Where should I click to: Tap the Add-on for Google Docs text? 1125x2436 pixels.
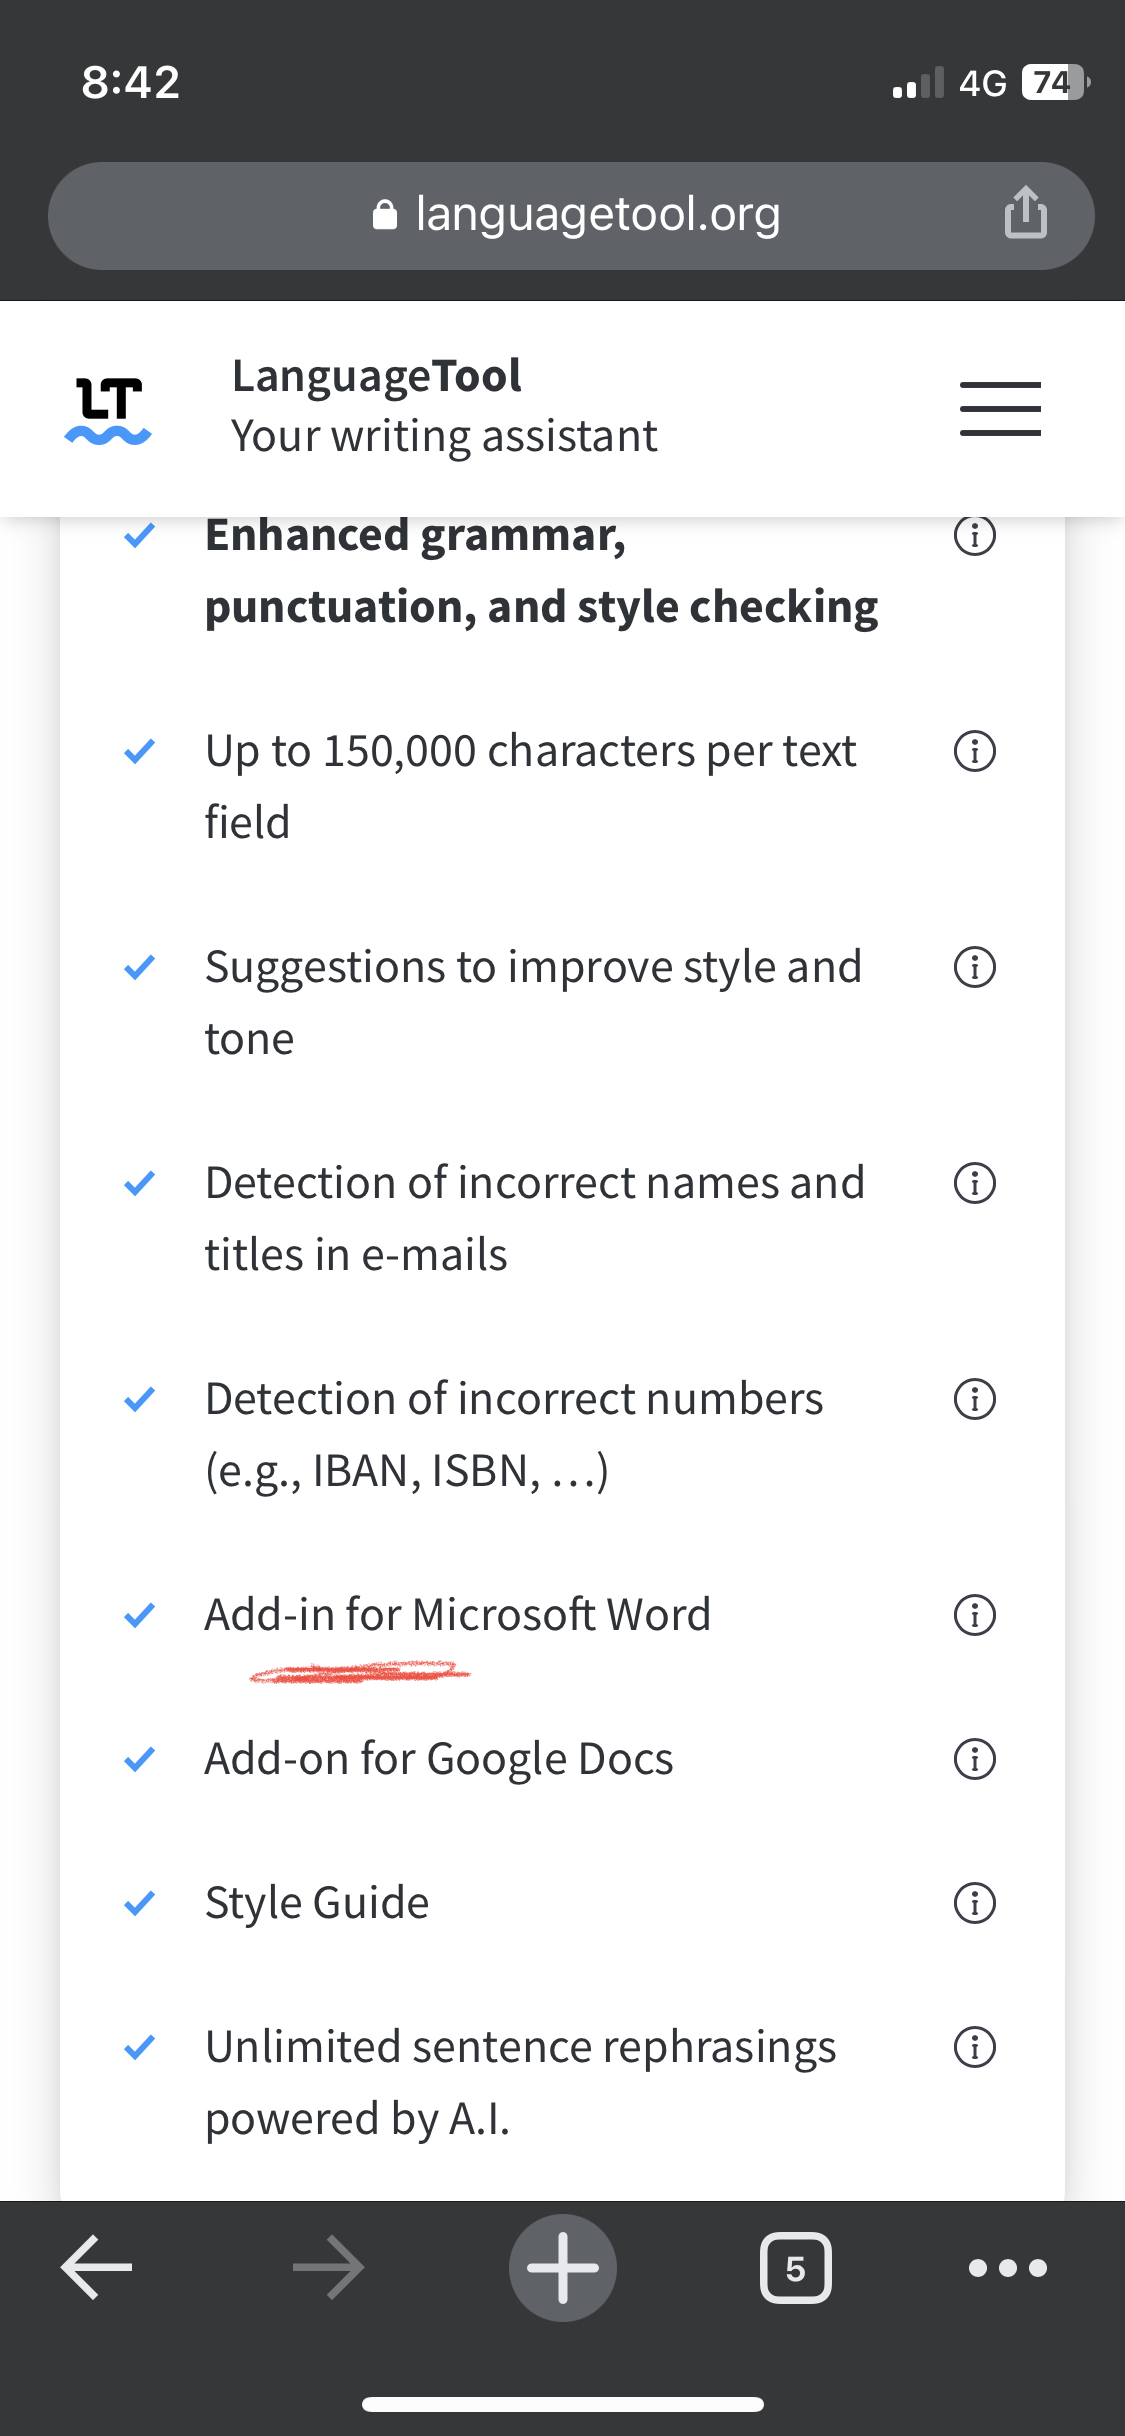tap(439, 1759)
